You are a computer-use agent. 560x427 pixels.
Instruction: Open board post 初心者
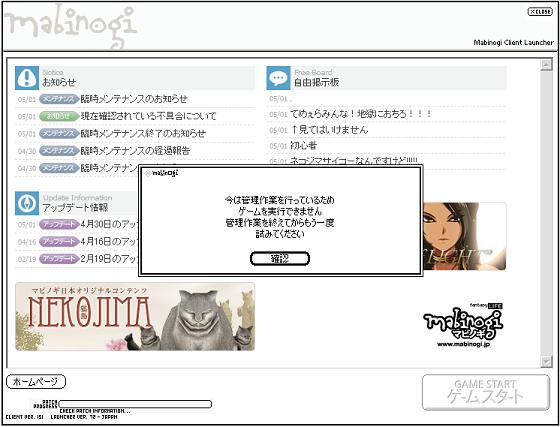[303, 145]
